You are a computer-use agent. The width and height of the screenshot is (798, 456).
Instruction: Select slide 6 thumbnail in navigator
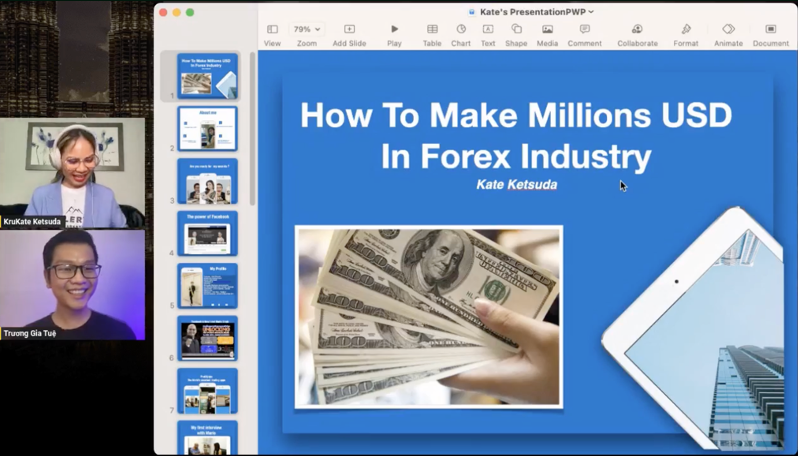[208, 339]
